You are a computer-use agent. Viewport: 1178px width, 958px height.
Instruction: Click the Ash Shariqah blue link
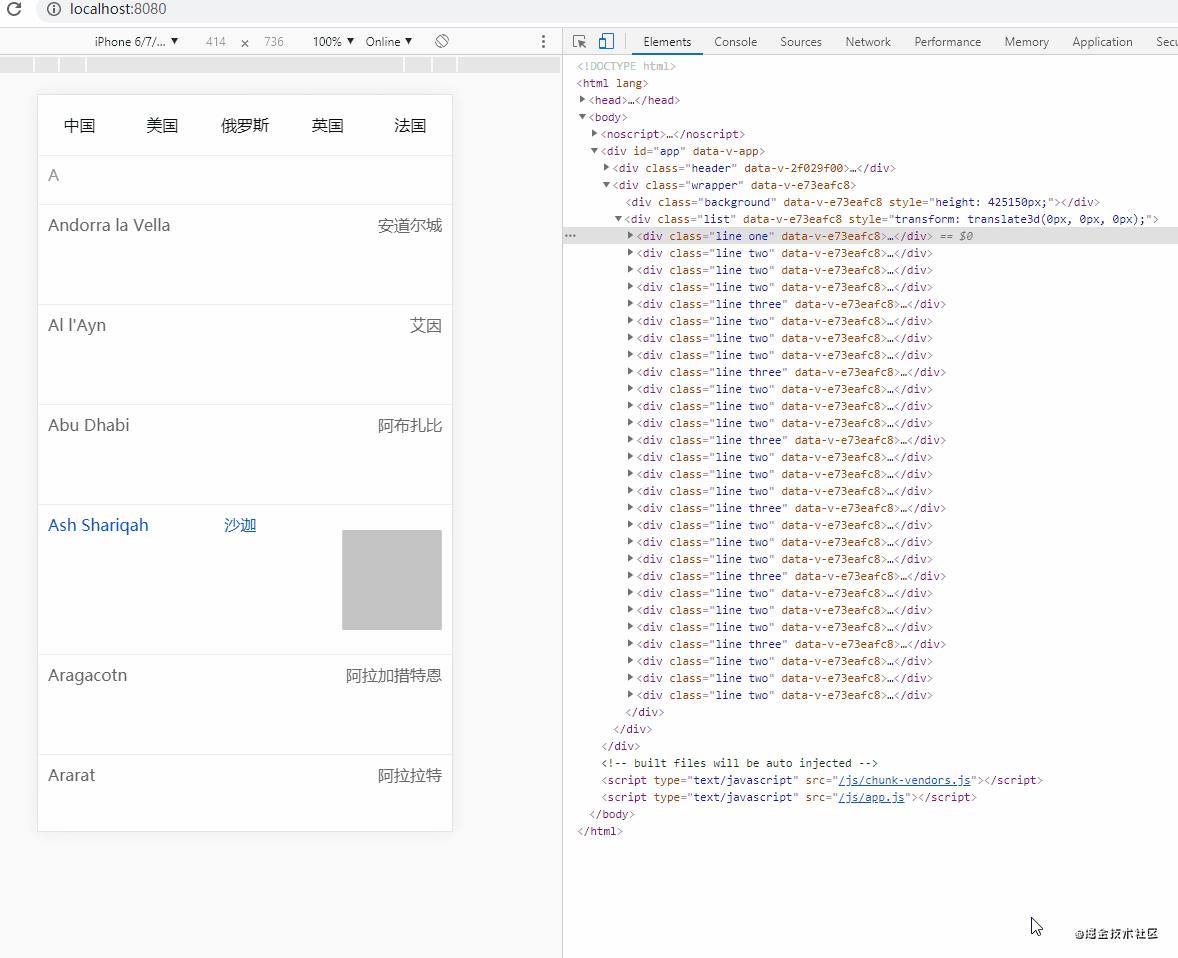coord(98,525)
